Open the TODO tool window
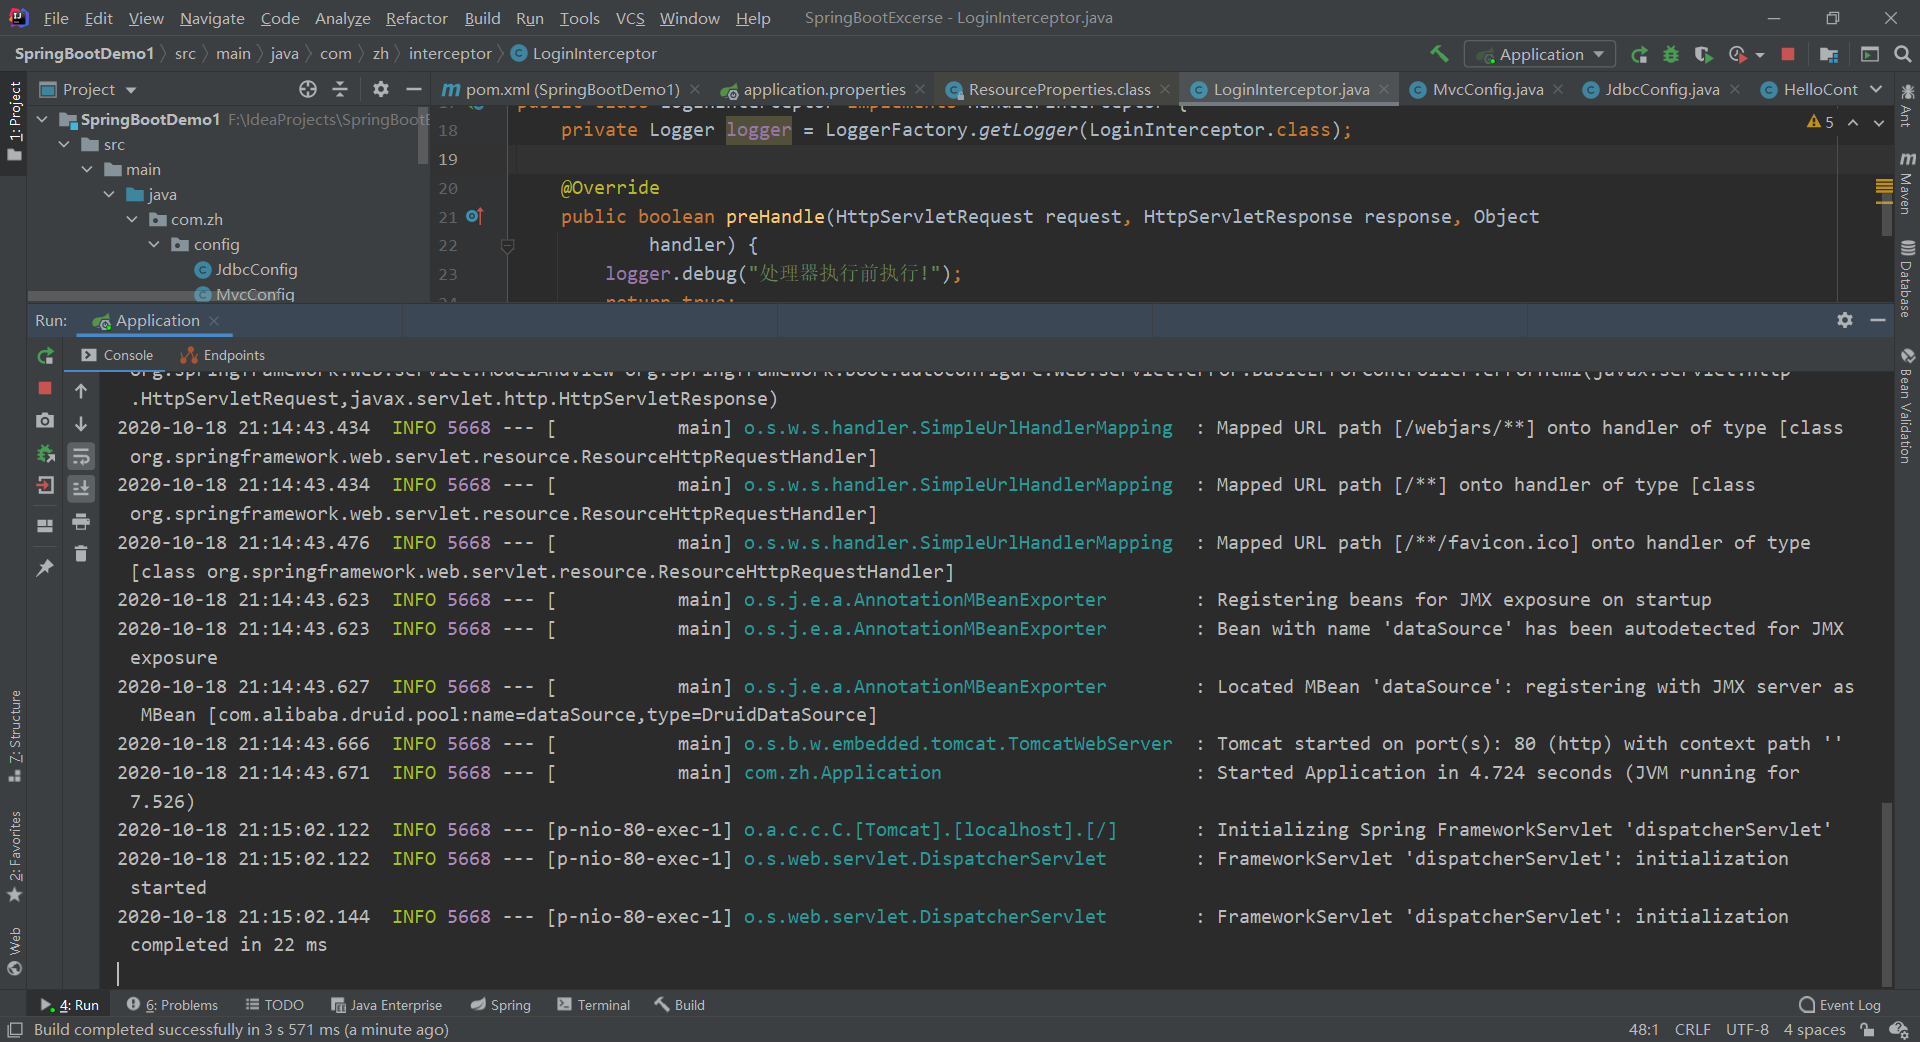The image size is (1920, 1042). tap(275, 1005)
